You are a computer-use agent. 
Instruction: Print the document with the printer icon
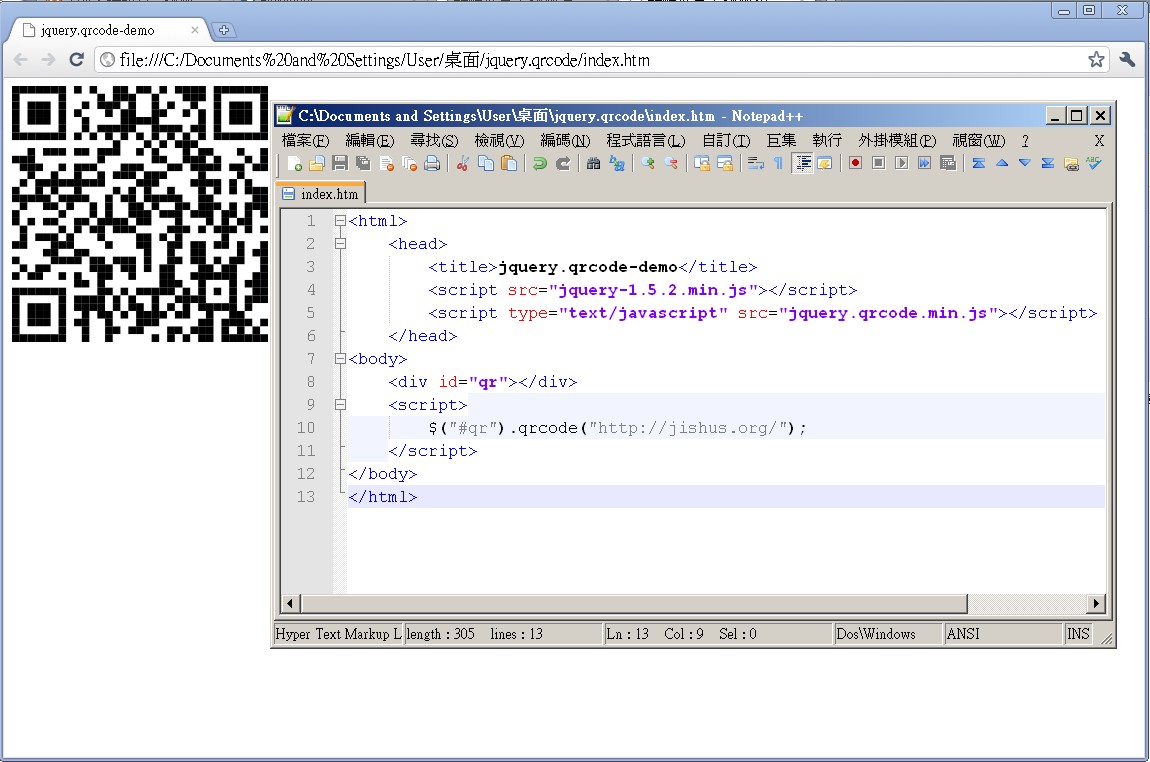(x=433, y=164)
